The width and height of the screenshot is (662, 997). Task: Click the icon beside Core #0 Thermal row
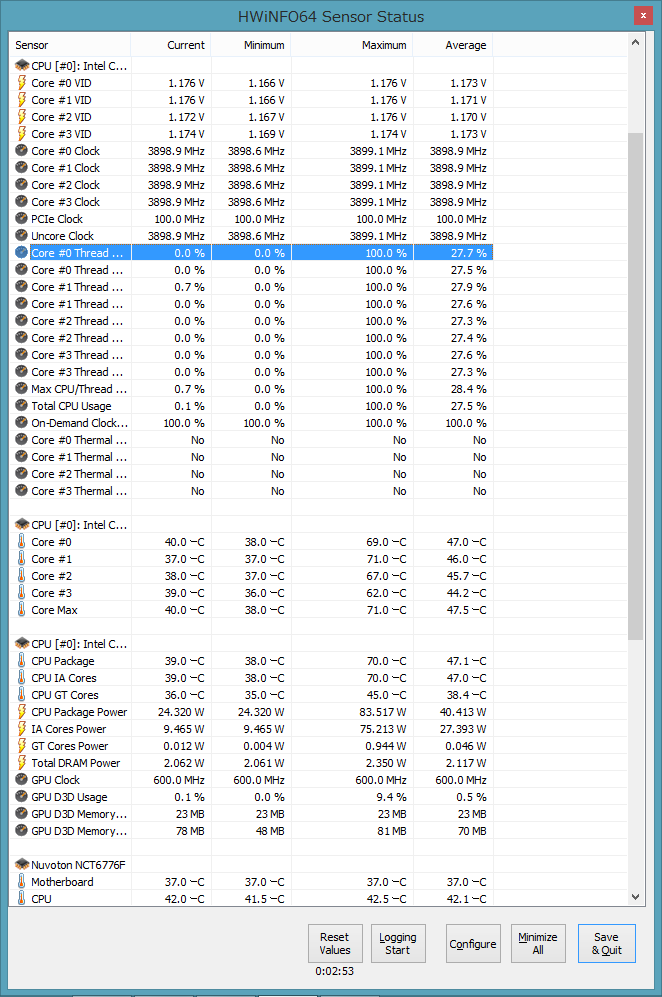[x=22, y=440]
